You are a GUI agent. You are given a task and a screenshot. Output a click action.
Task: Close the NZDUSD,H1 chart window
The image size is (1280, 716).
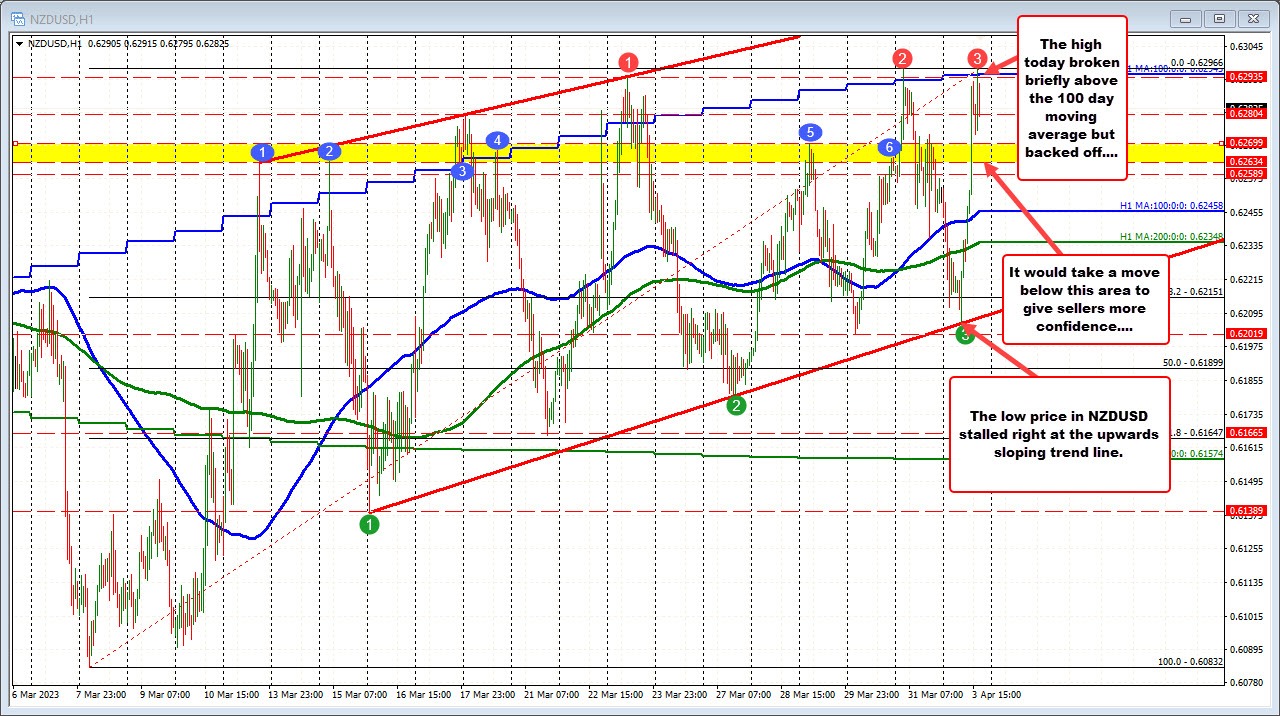[1251, 17]
